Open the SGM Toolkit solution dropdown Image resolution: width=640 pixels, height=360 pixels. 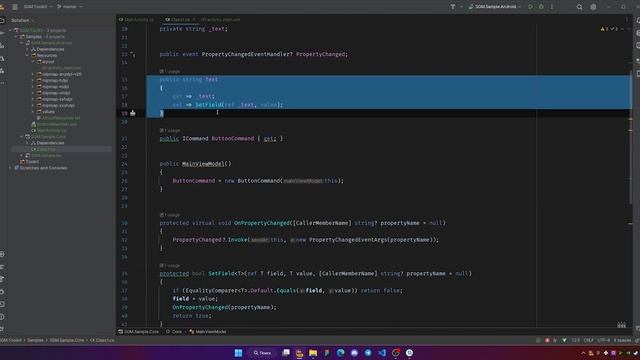point(38,7)
